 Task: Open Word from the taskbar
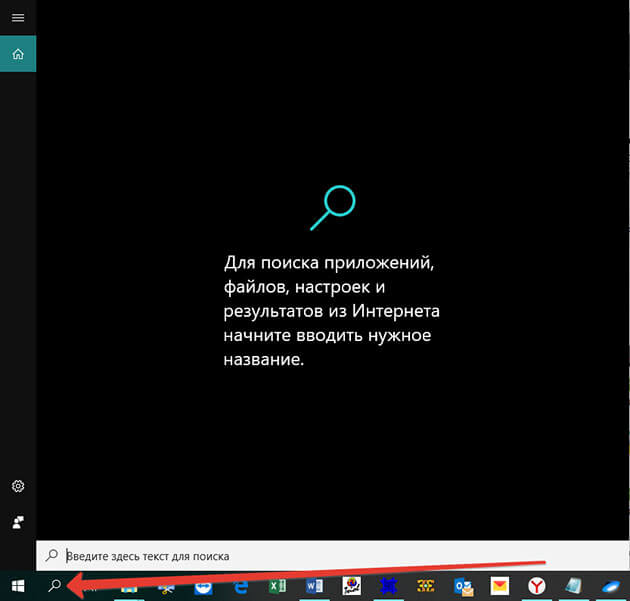(x=314, y=587)
